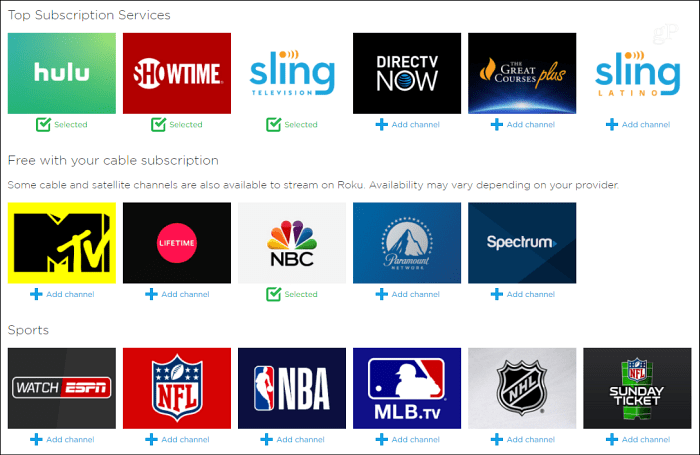This screenshot has height=455, width=700.
Task: Open the NHL channel tile
Action: click(522, 388)
